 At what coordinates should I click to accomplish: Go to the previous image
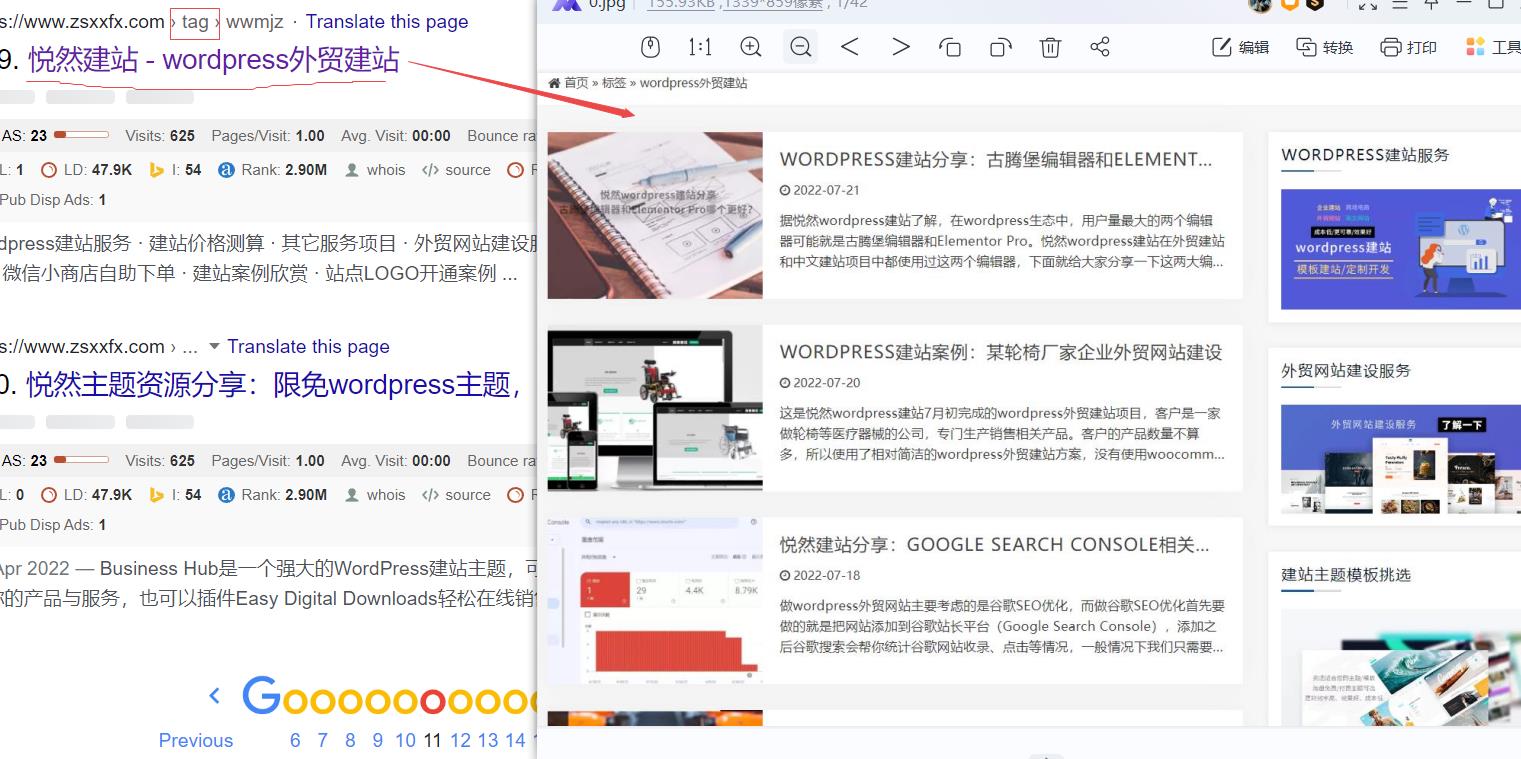[850, 47]
